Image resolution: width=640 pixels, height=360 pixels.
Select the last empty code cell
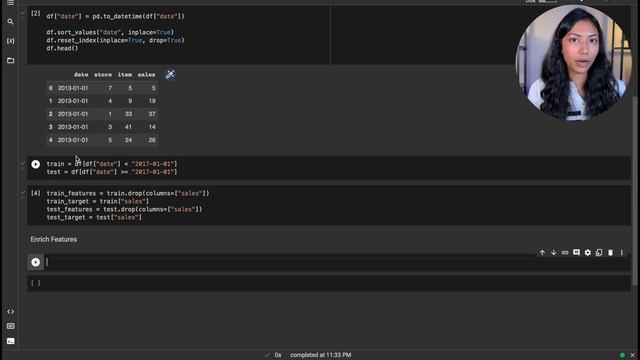pyautogui.click(x=329, y=283)
